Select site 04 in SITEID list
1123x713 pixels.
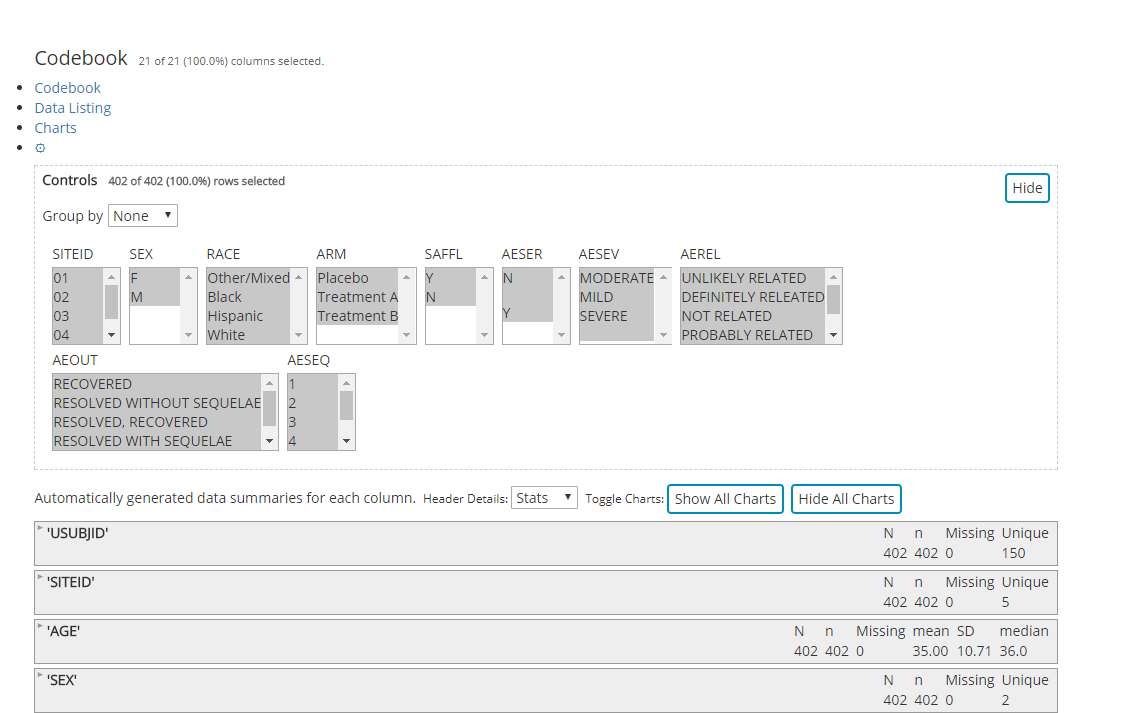(x=77, y=334)
